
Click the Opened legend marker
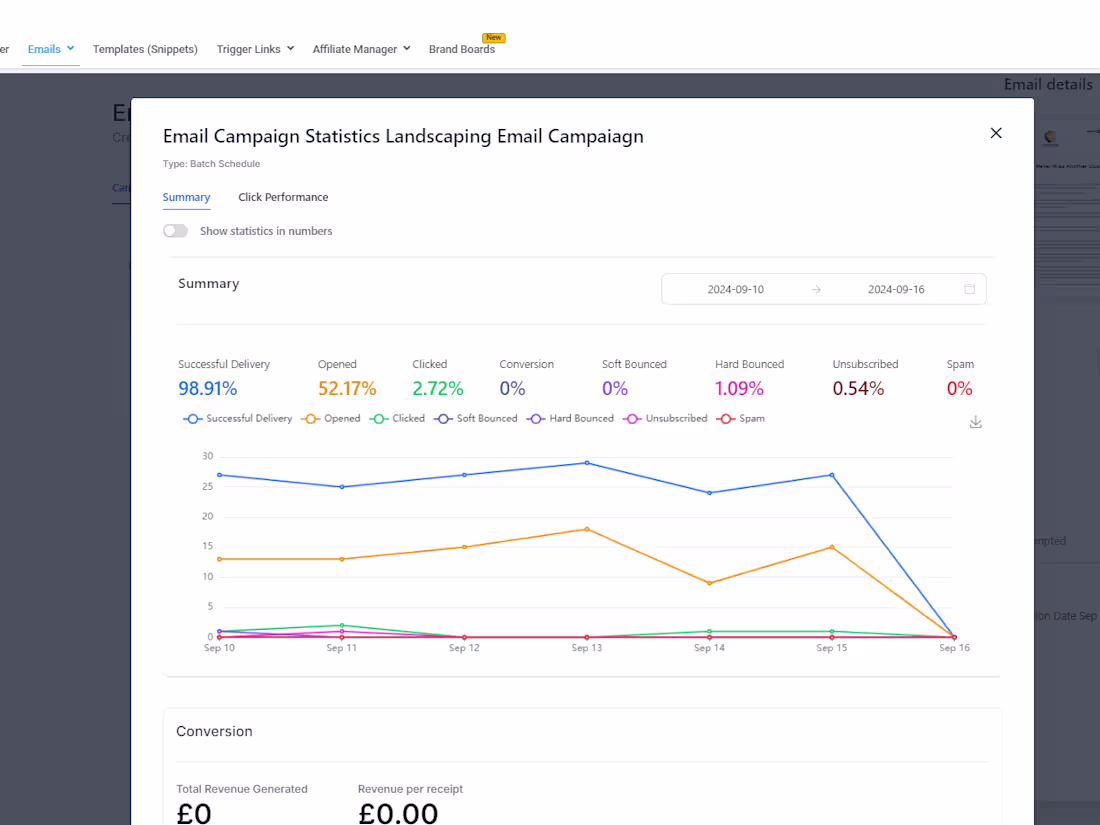(310, 418)
